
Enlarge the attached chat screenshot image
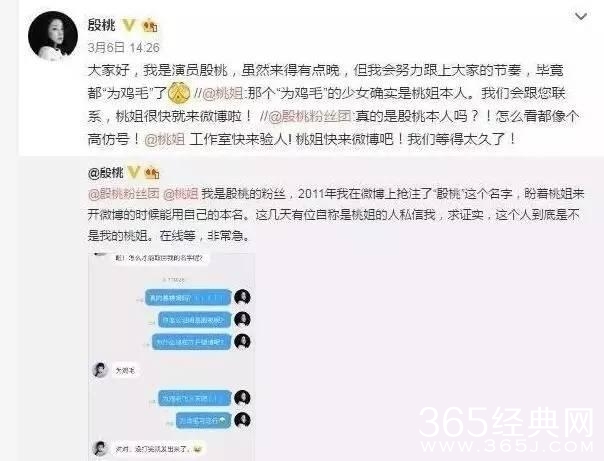tap(171, 356)
